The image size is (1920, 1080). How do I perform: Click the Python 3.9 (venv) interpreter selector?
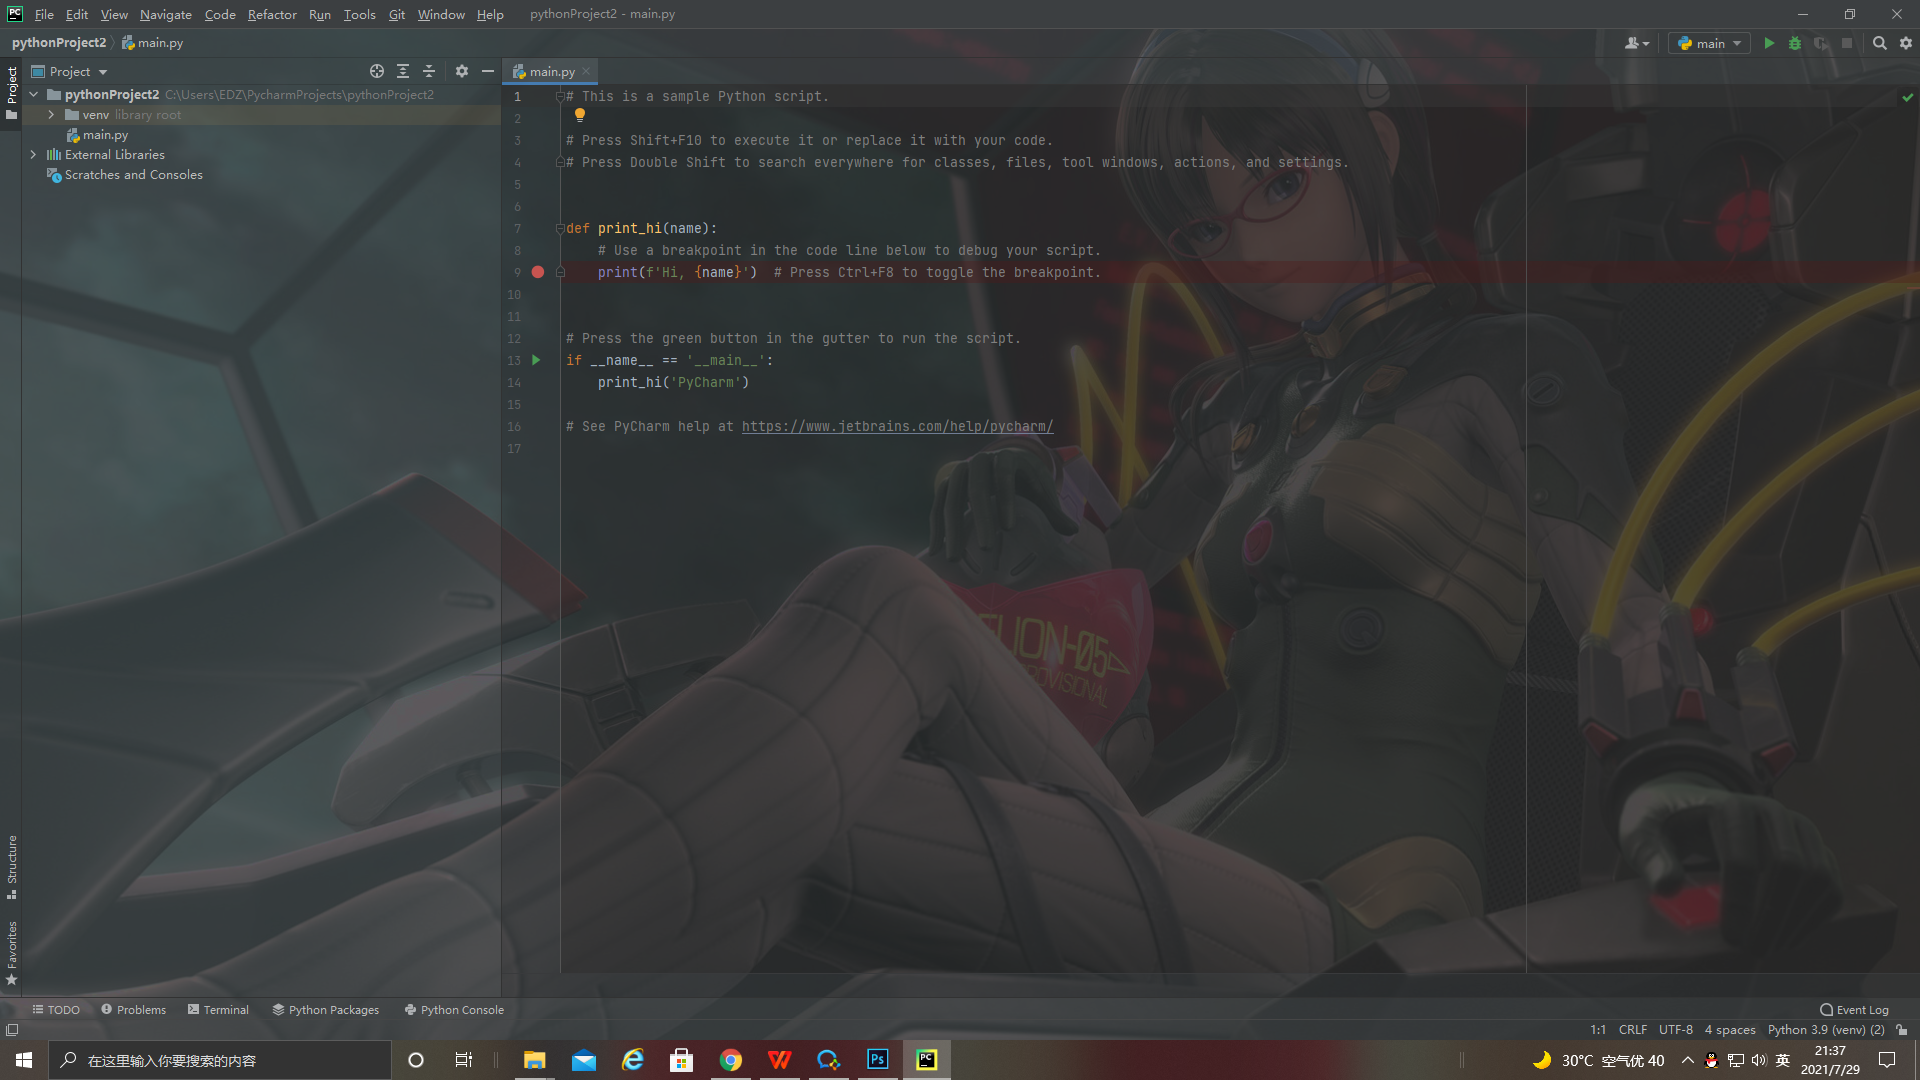coord(1825,1029)
